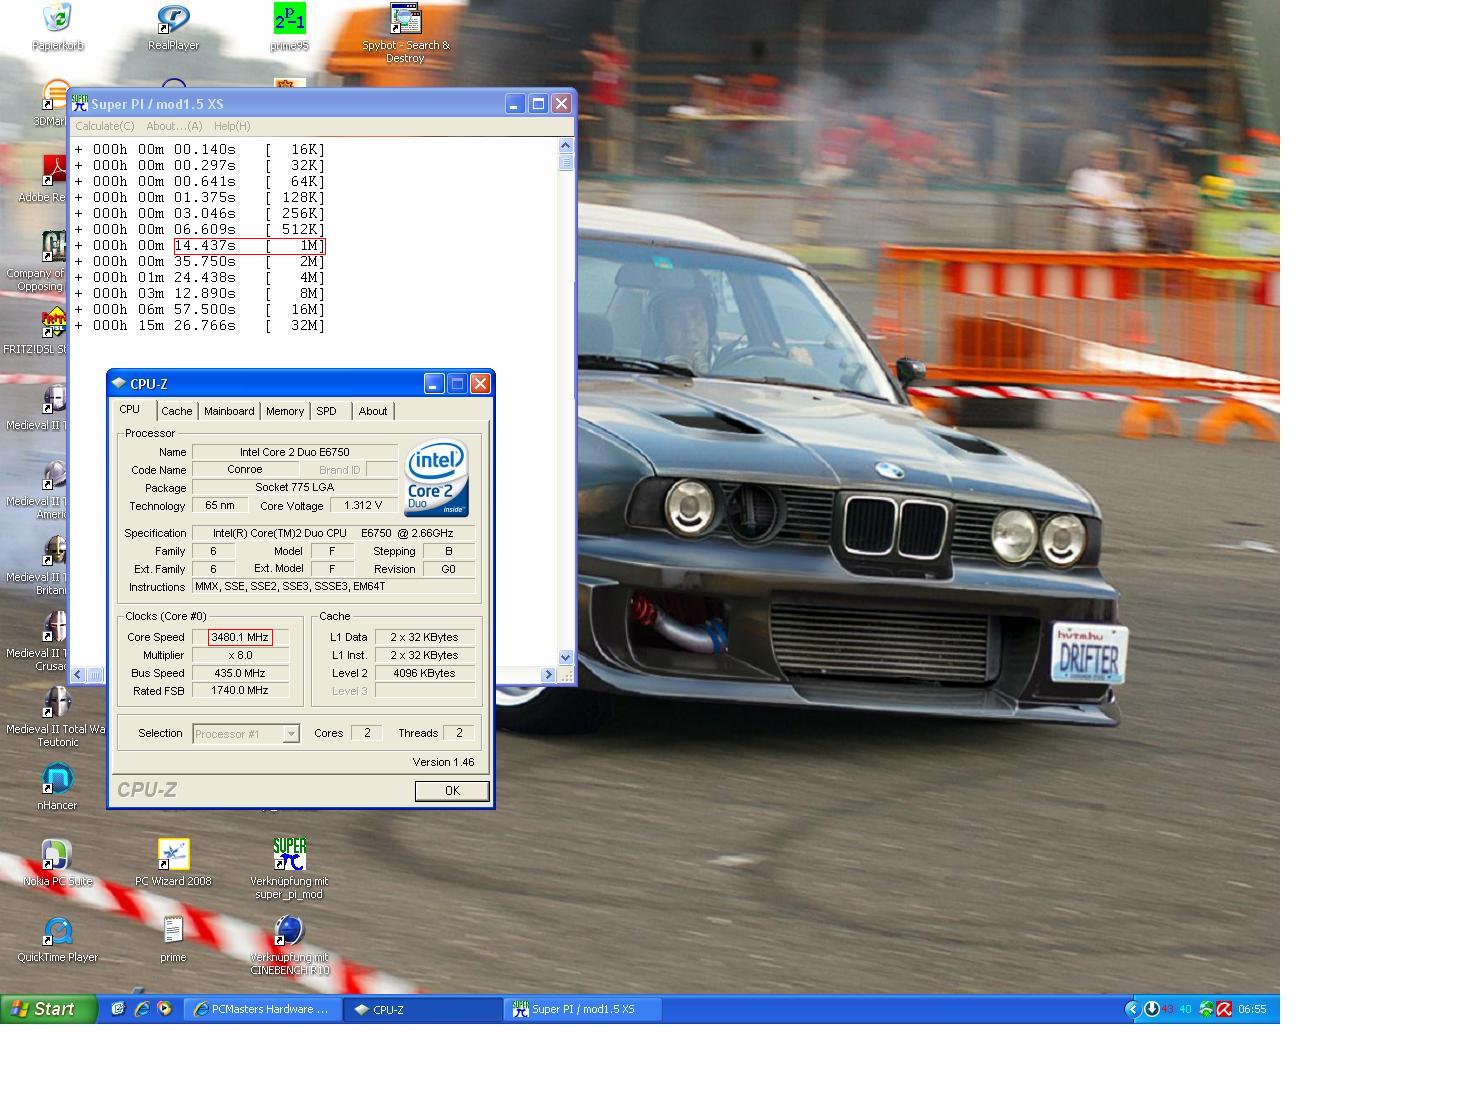Click the Rated FSB 1740.0 MHz value
Image resolution: width=1472 pixels, height=1104 pixels.
240,690
